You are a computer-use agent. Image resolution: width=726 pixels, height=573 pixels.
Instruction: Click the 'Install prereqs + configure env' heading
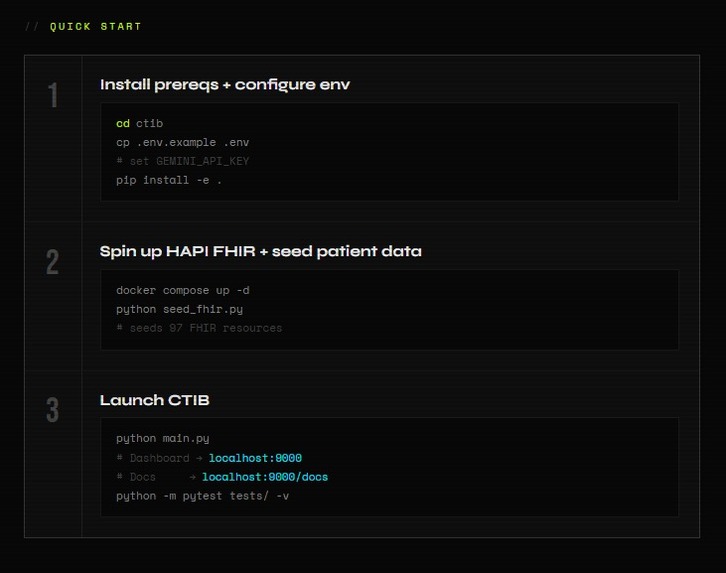225,85
